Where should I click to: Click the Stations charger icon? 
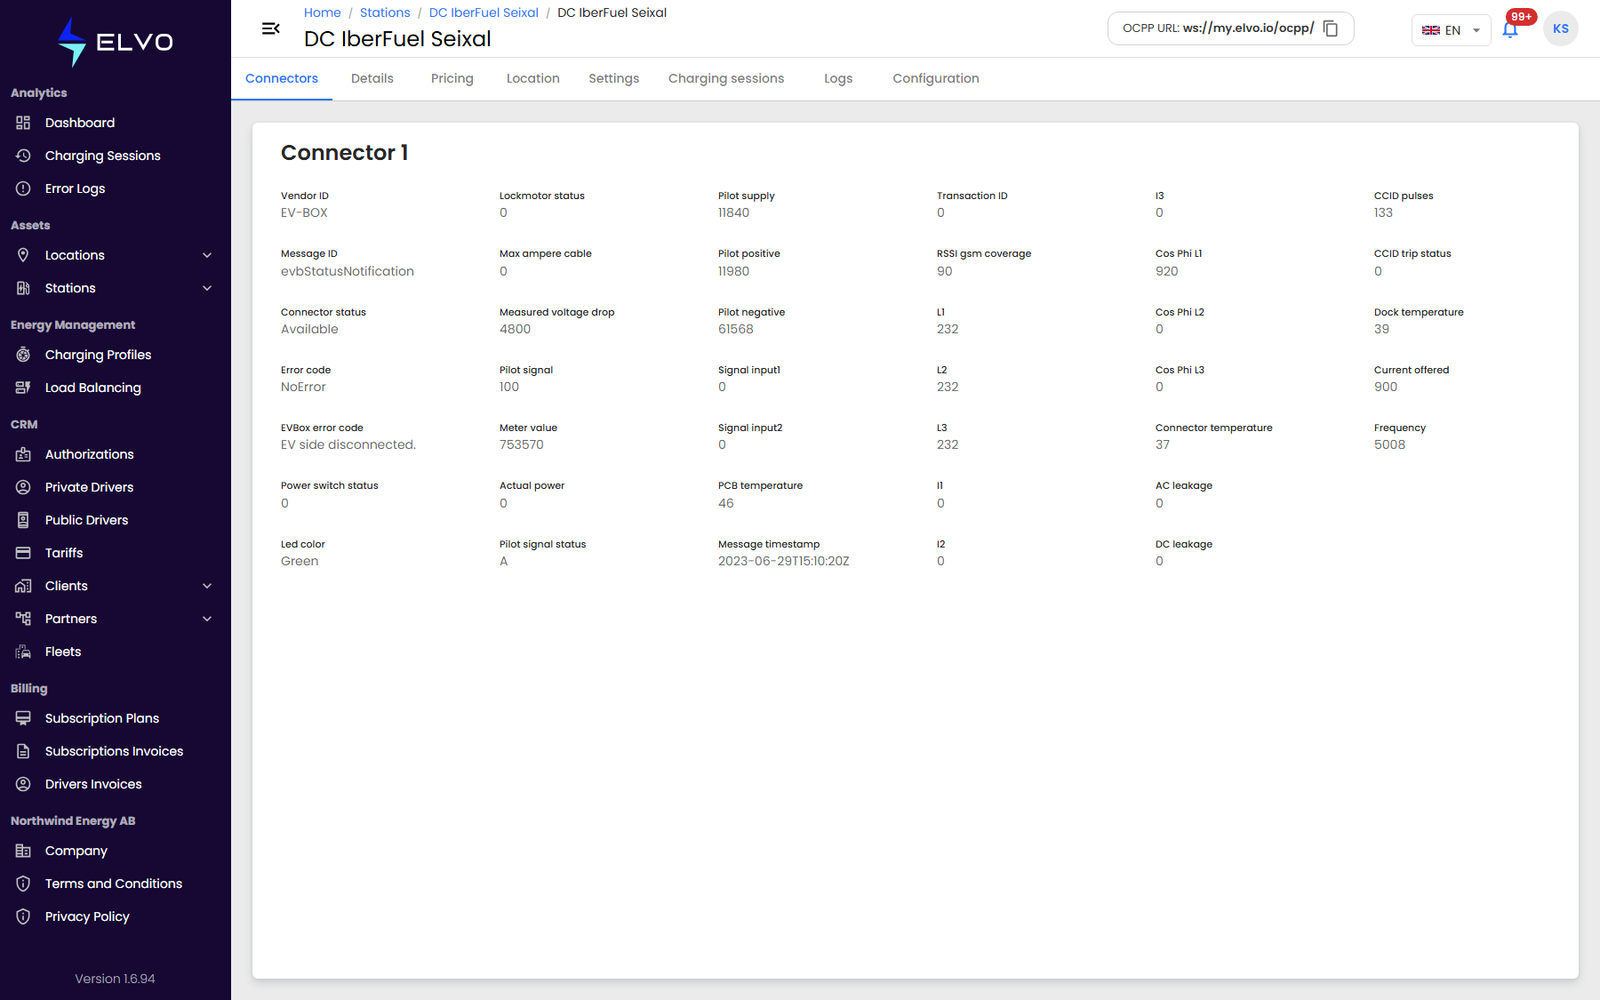[23, 288]
